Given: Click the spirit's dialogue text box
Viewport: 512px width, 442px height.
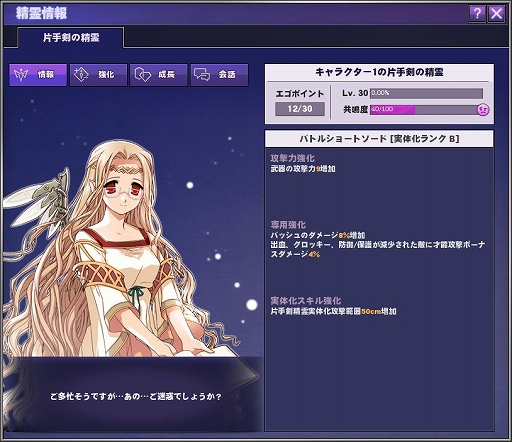Looking at the screenshot, I should (x=136, y=396).
